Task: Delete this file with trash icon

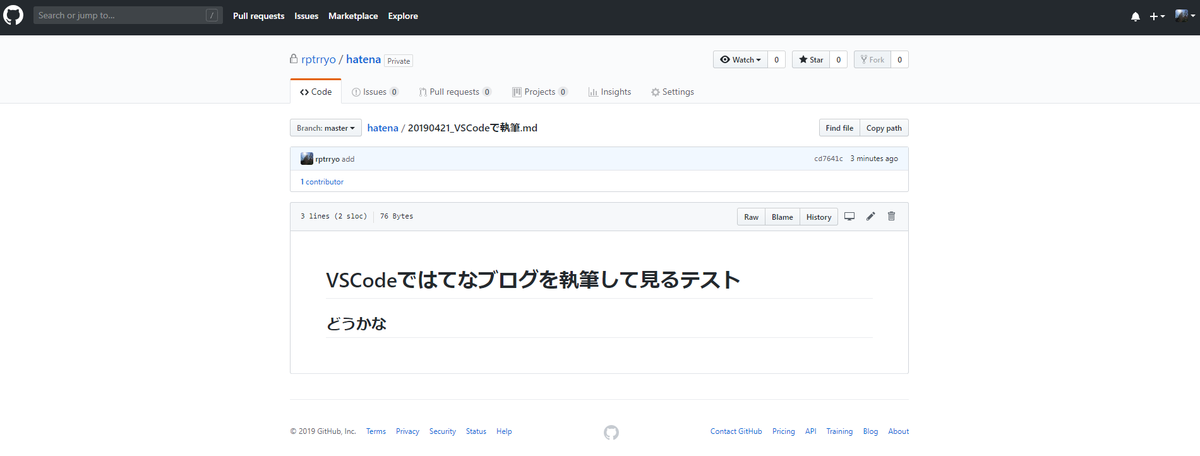Action: [x=892, y=217]
